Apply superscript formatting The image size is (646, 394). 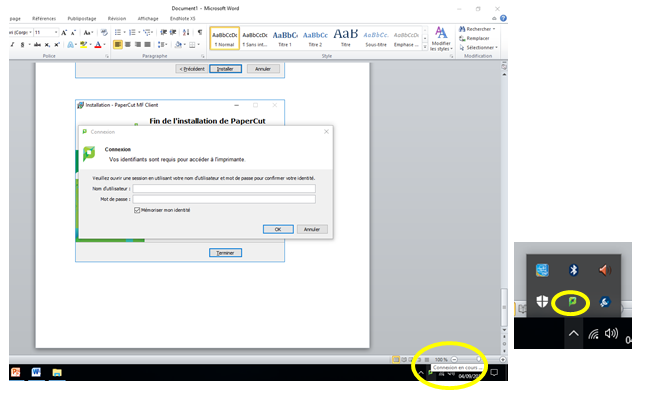click(57, 45)
